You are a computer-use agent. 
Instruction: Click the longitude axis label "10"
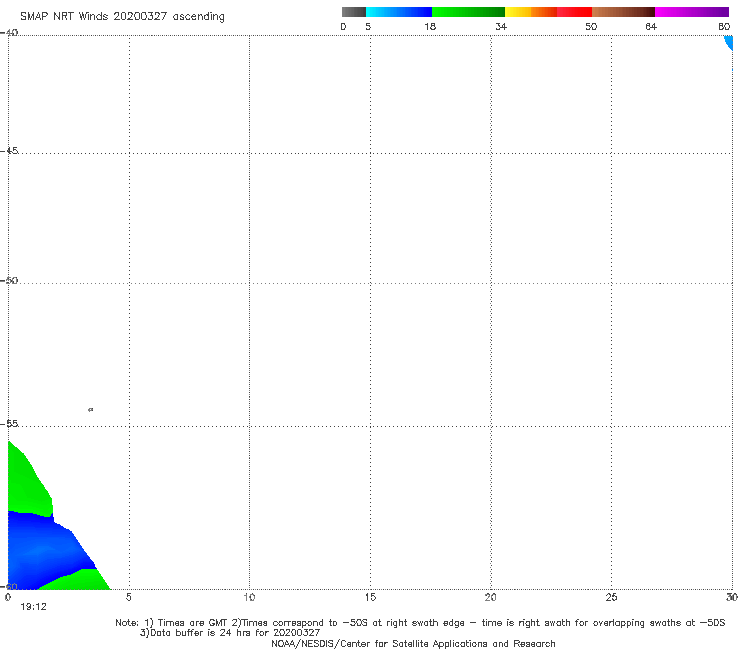(249, 597)
